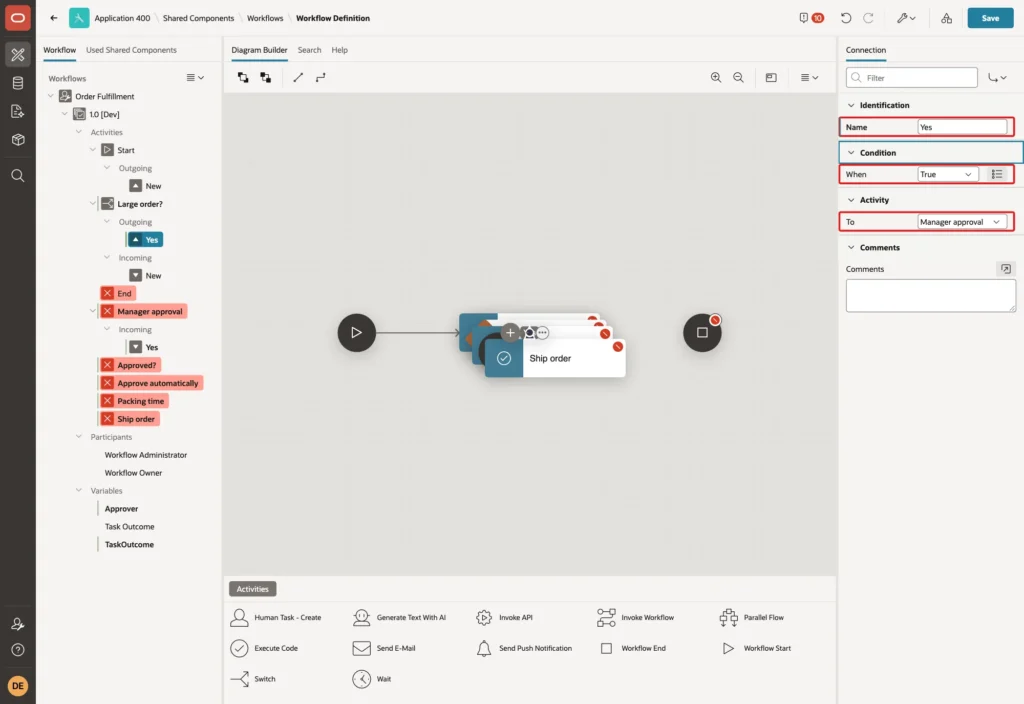Viewport: 1024px width, 704px height.
Task: Click the Application 400 app icon
Action: [x=79, y=18]
